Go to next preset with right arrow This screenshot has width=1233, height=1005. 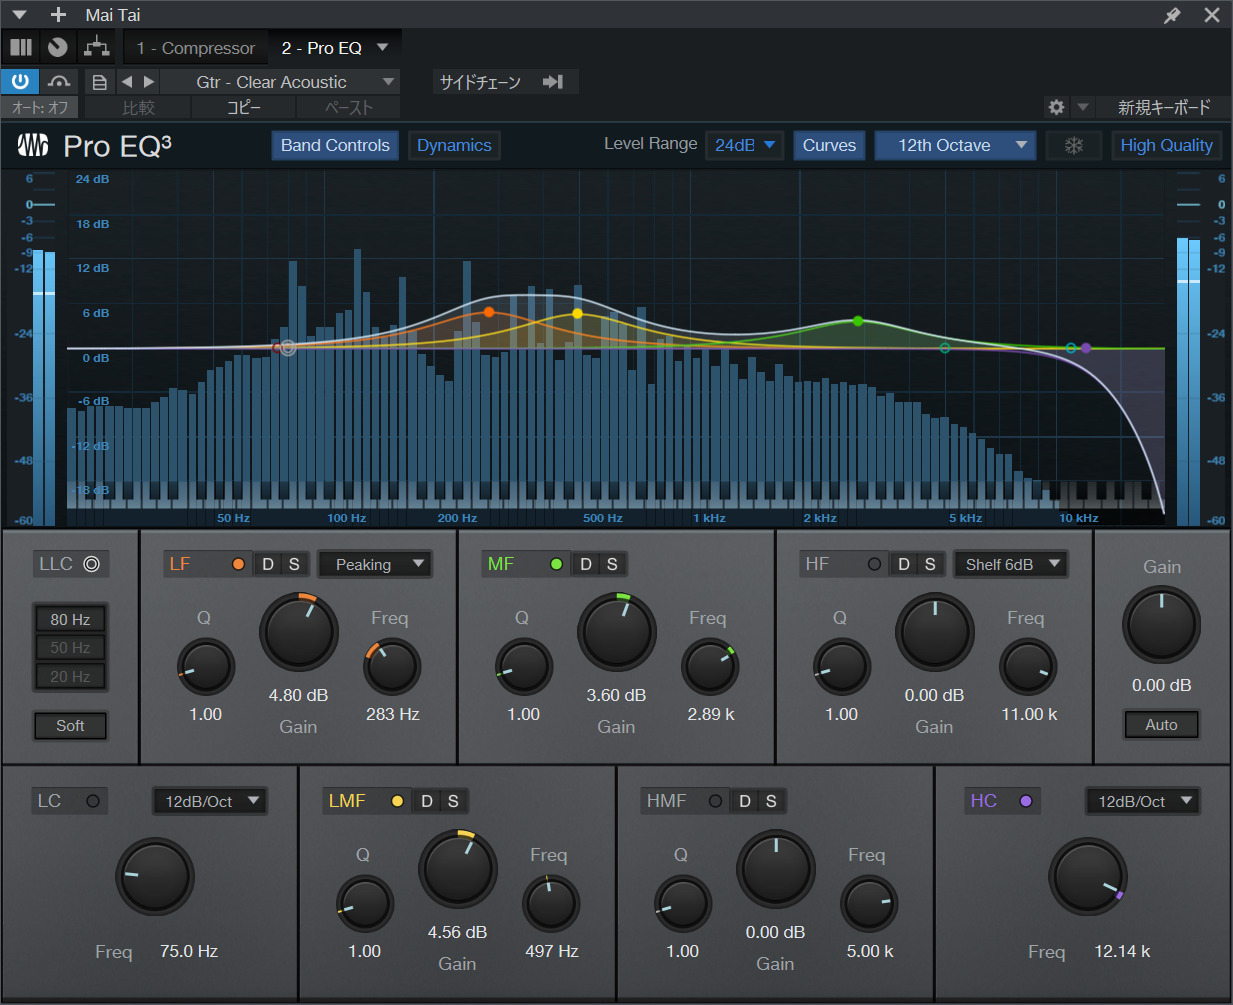tap(149, 82)
